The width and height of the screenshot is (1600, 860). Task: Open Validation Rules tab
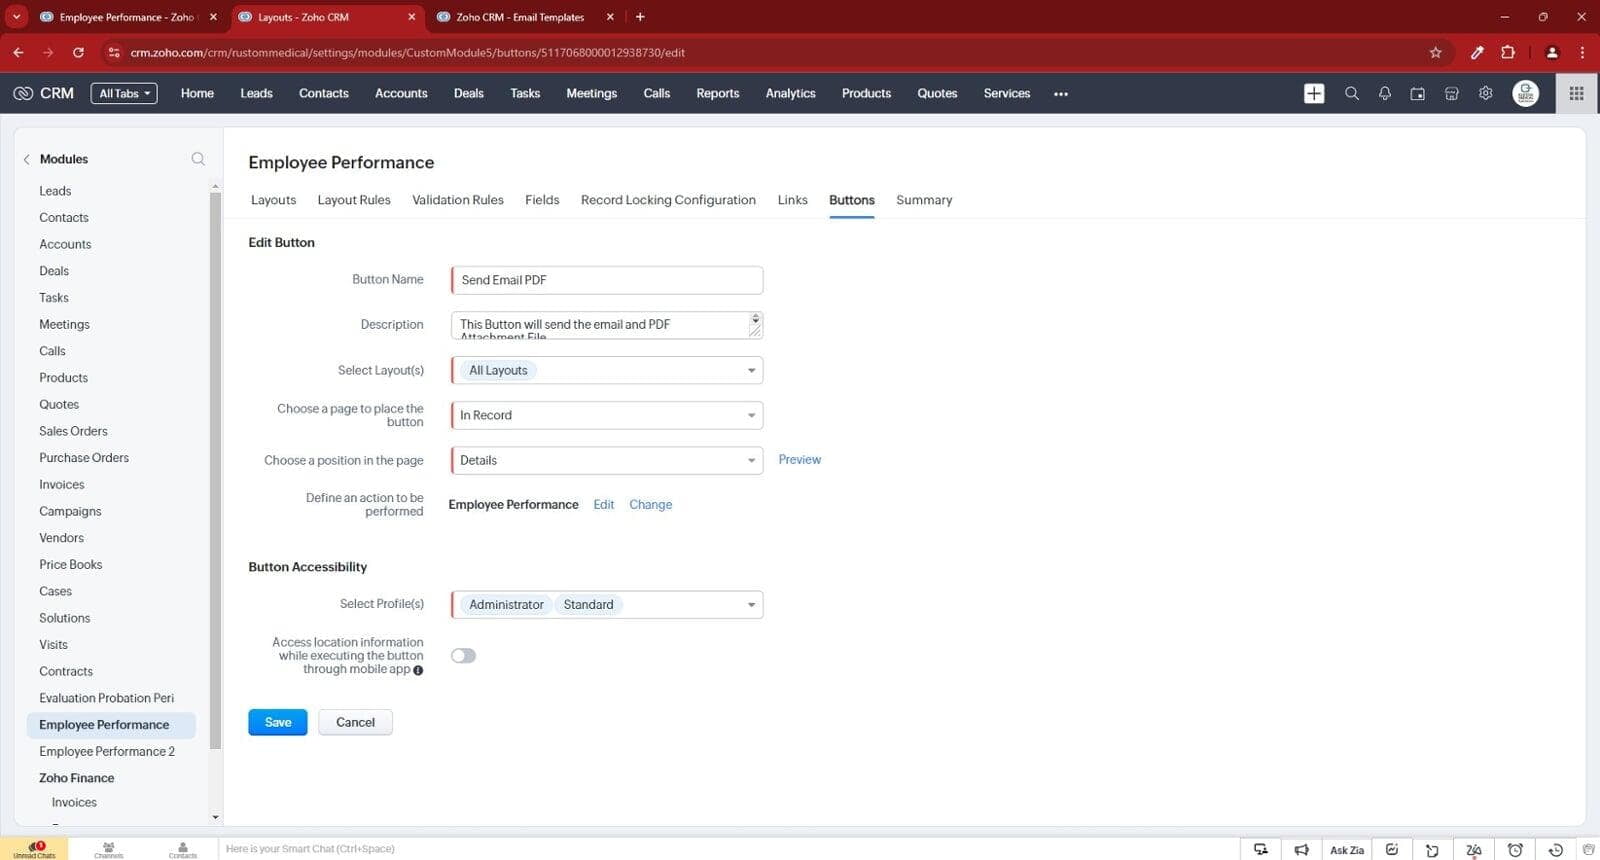[458, 200]
